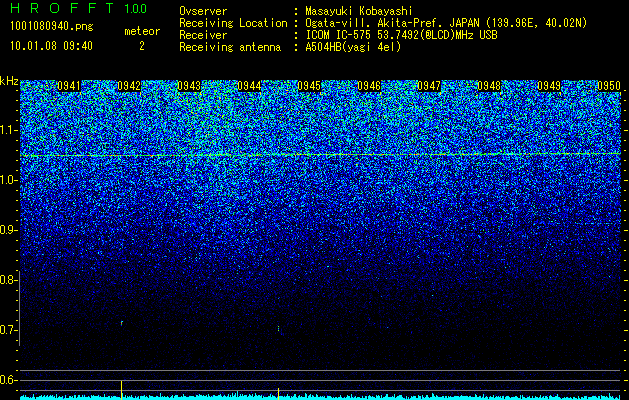629x400 pixels.
Task: Click the 0945 time marker
Action: (x=309, y=86)
